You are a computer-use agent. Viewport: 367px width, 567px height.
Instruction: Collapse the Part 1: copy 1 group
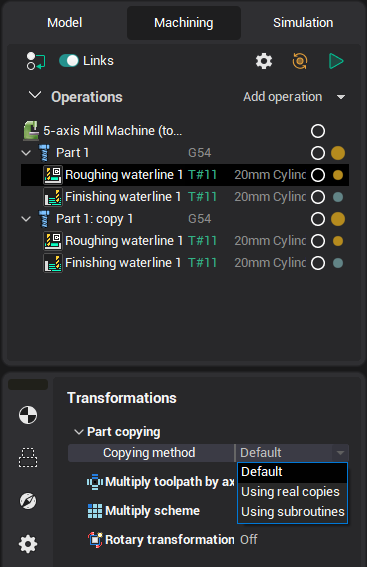[26, 219]
